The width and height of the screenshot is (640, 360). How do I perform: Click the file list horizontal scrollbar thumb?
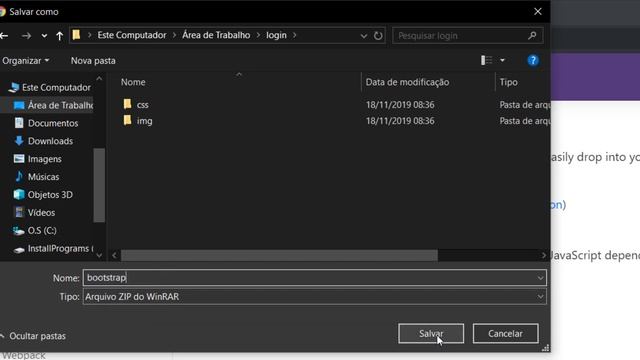click(279, 256)
